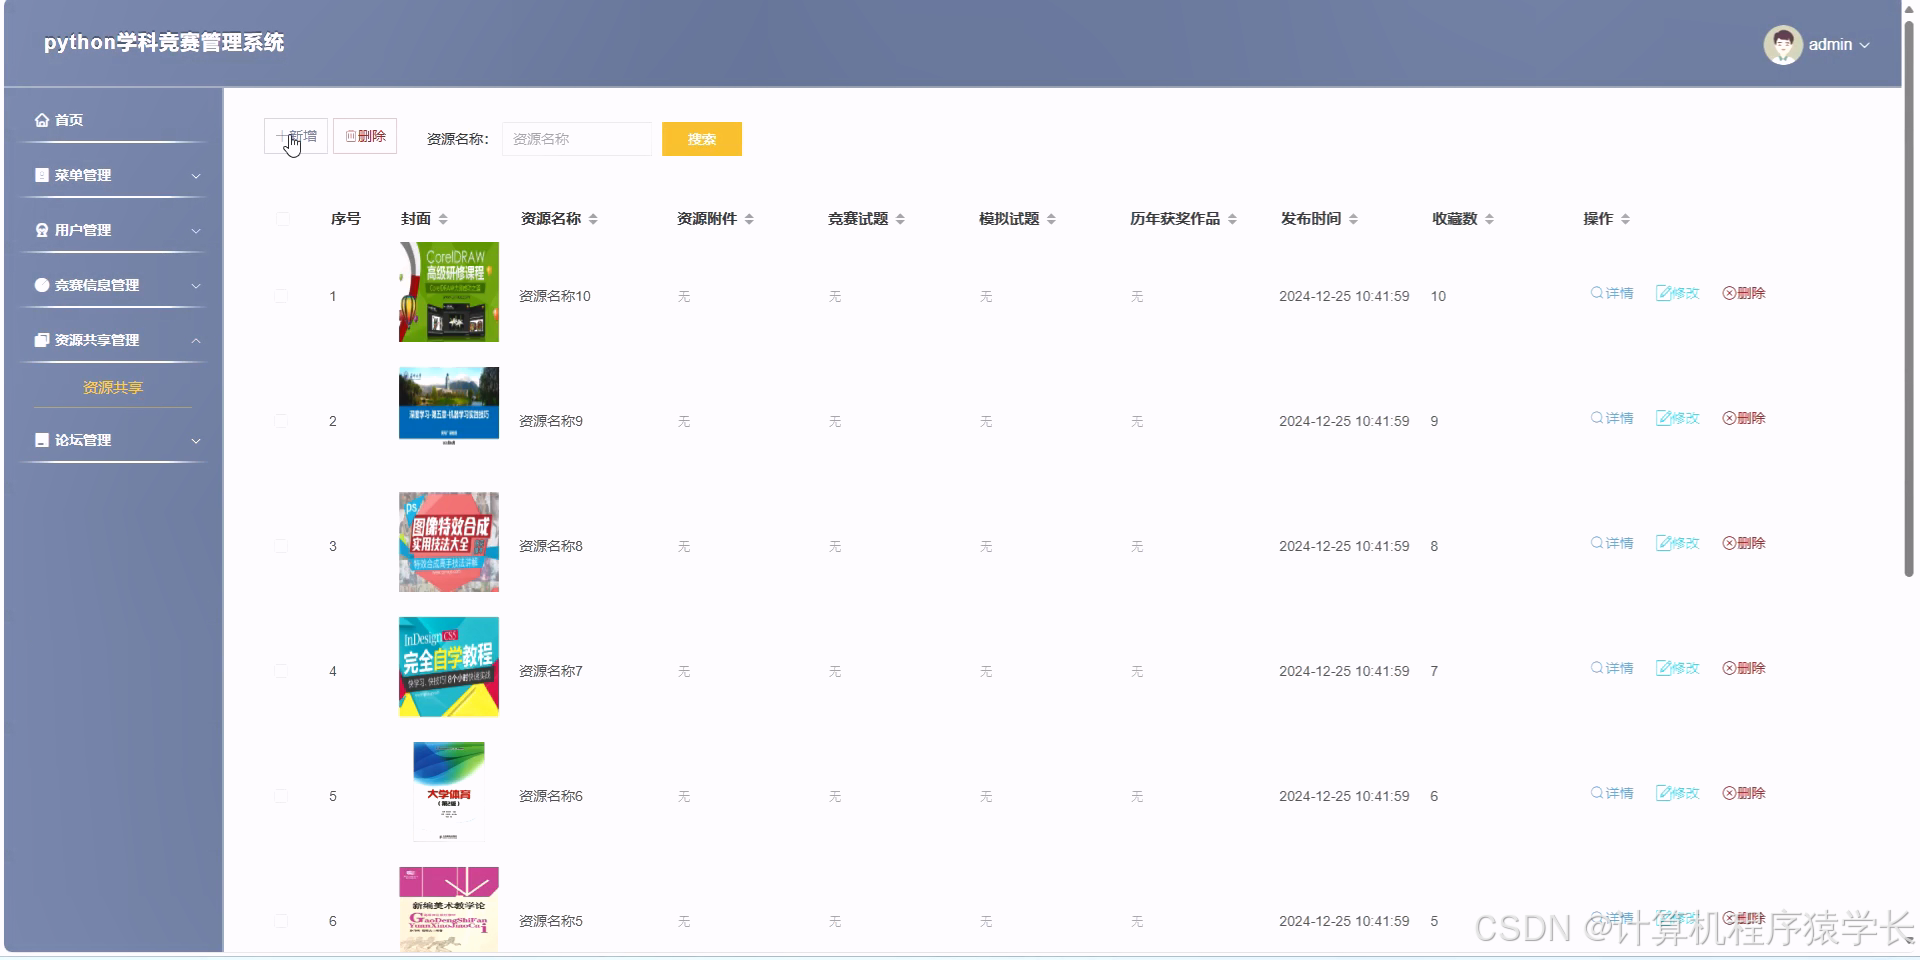Open 详情 for 资源名称8
This screenshot has height=960, width=1920.
(1612, 543)
